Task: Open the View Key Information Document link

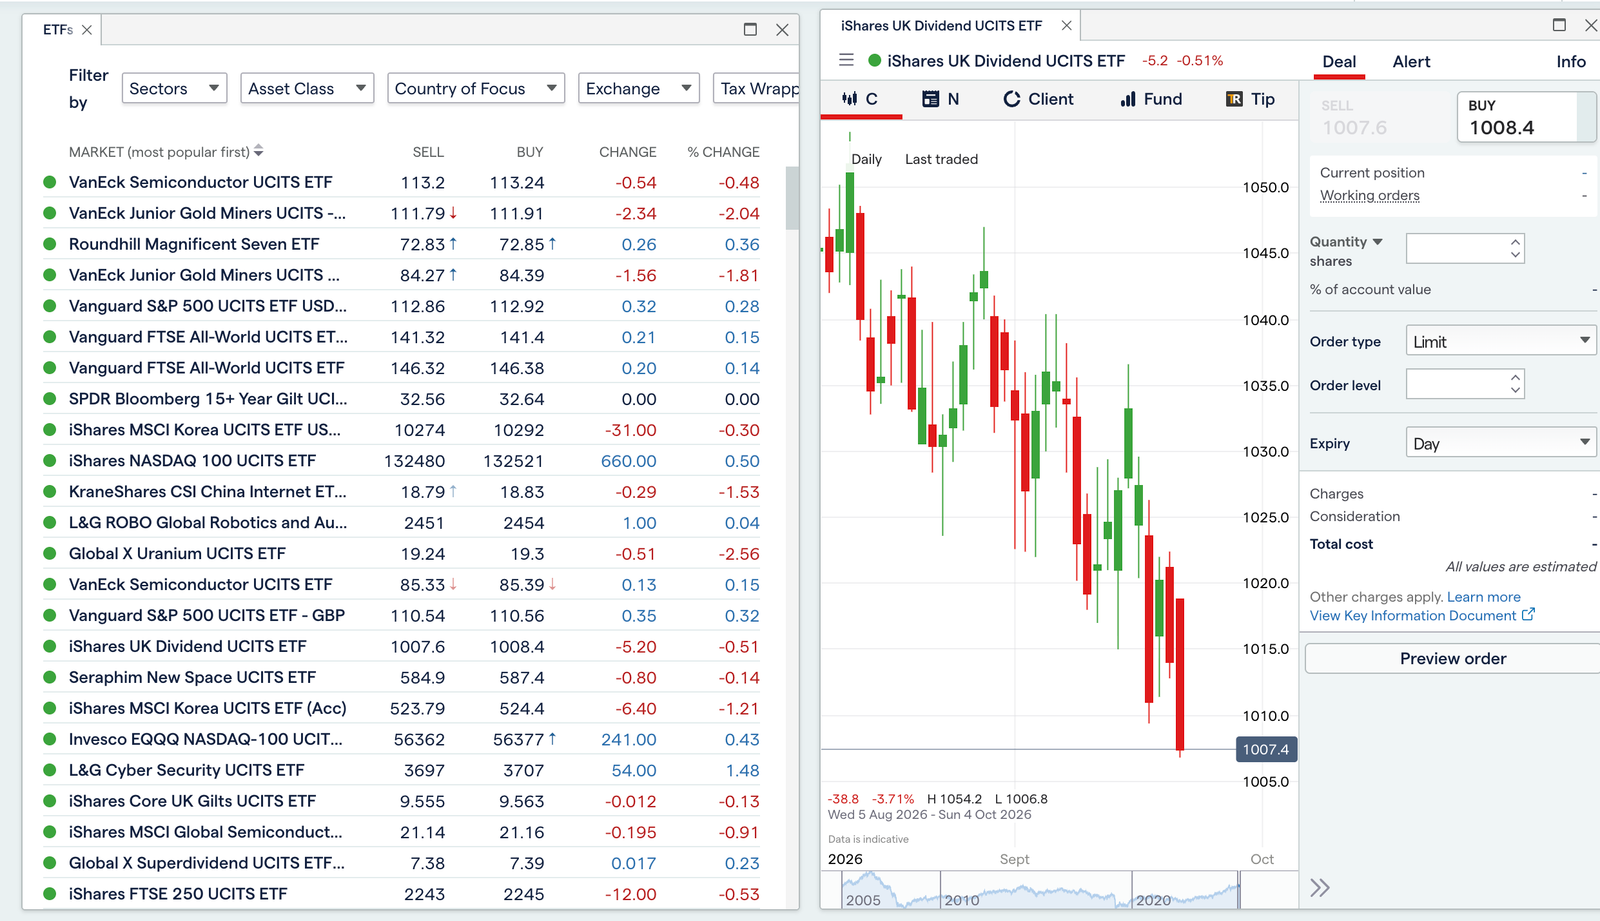Action: 1421,616
